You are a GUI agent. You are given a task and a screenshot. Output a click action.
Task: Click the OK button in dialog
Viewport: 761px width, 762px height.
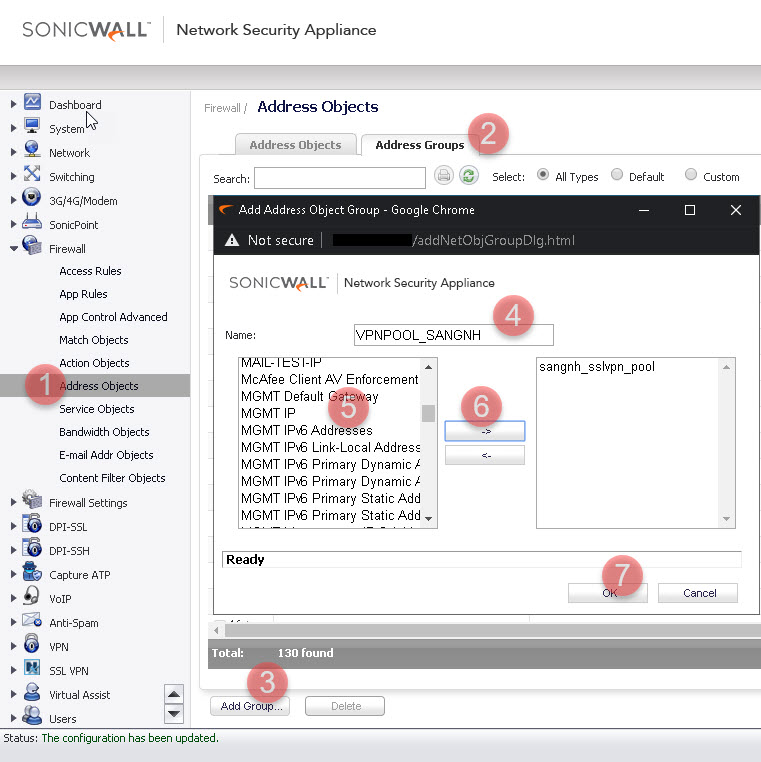[x=607, y=593]
